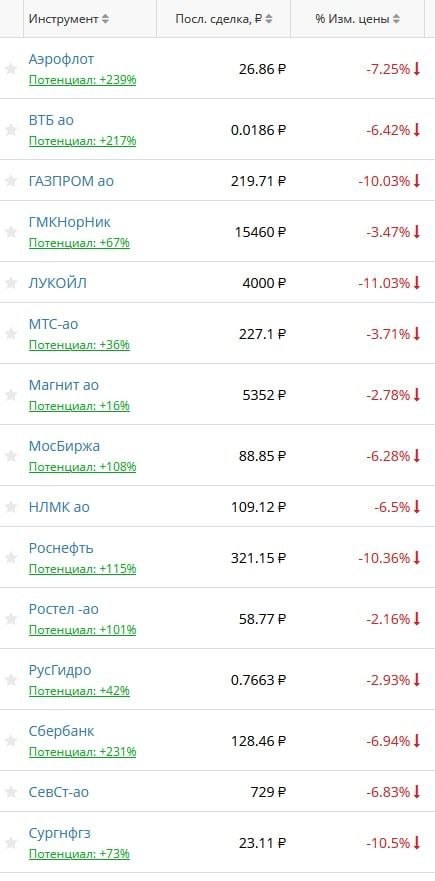Sort by Инструмент column
The width and height of the screenshot is (435, 881).
click(x=69, y=19)
